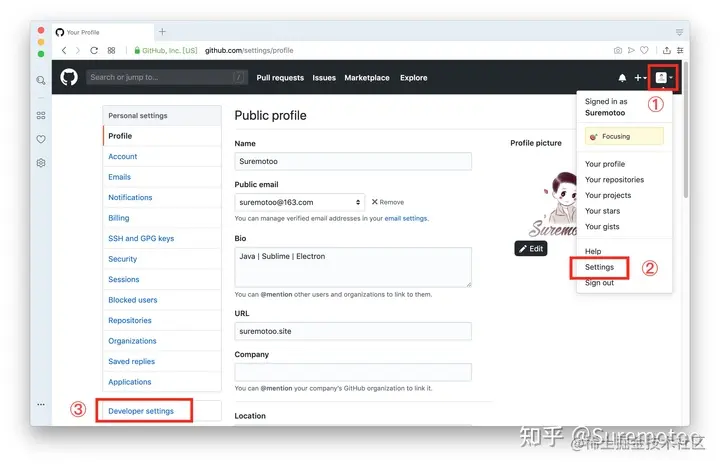
Task: Click the Focusing status in user menu
Action: (x=624, y=136)
